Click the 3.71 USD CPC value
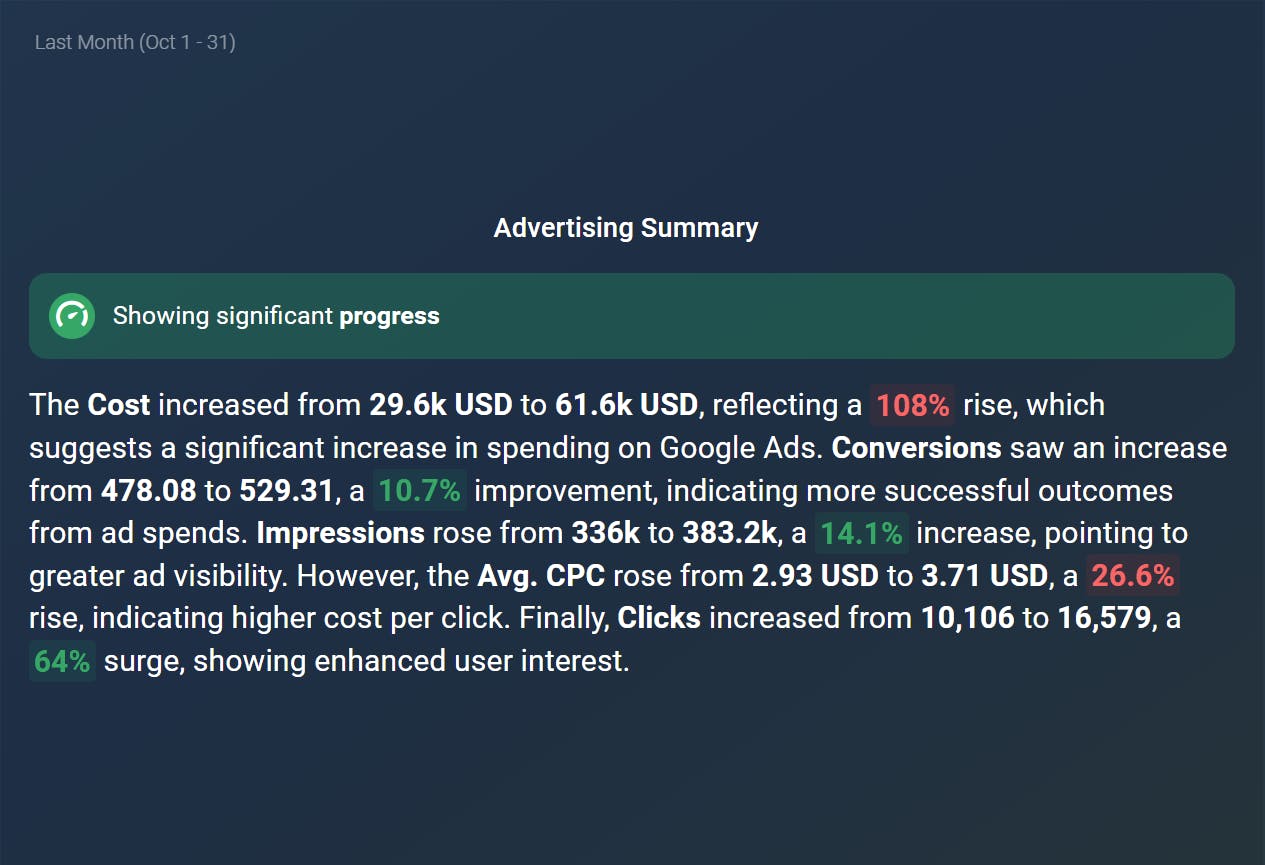The height and width of the screenshot is (865, 1265). (983, 576)
